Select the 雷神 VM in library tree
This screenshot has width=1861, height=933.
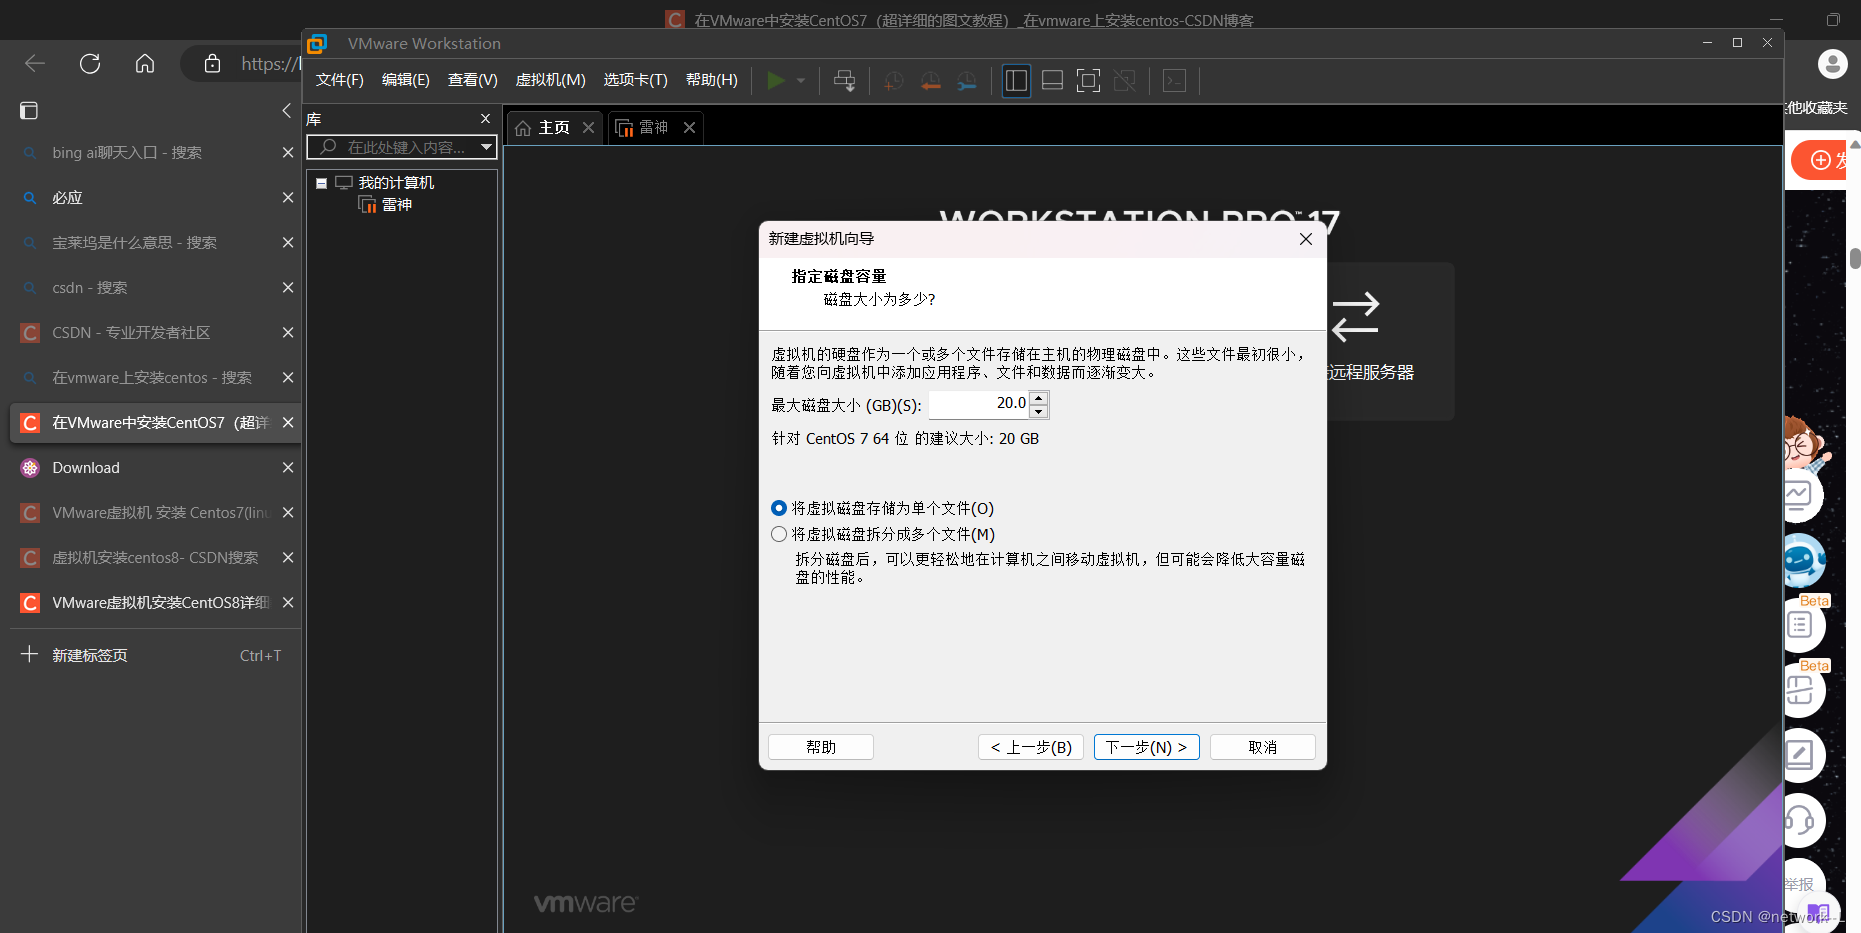397,205
